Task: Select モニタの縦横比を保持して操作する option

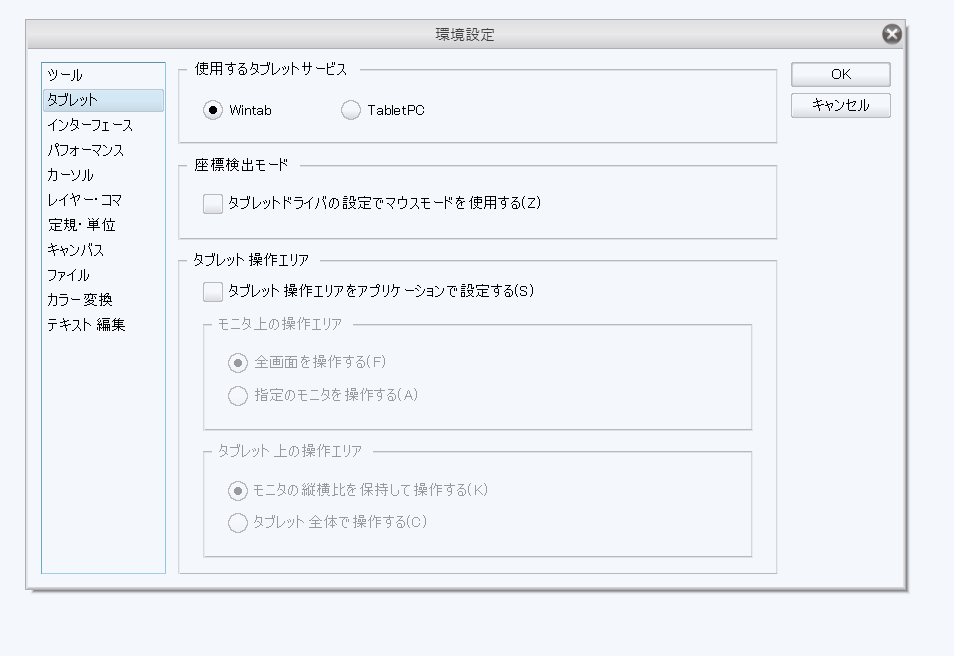Action: click(238, 490)
